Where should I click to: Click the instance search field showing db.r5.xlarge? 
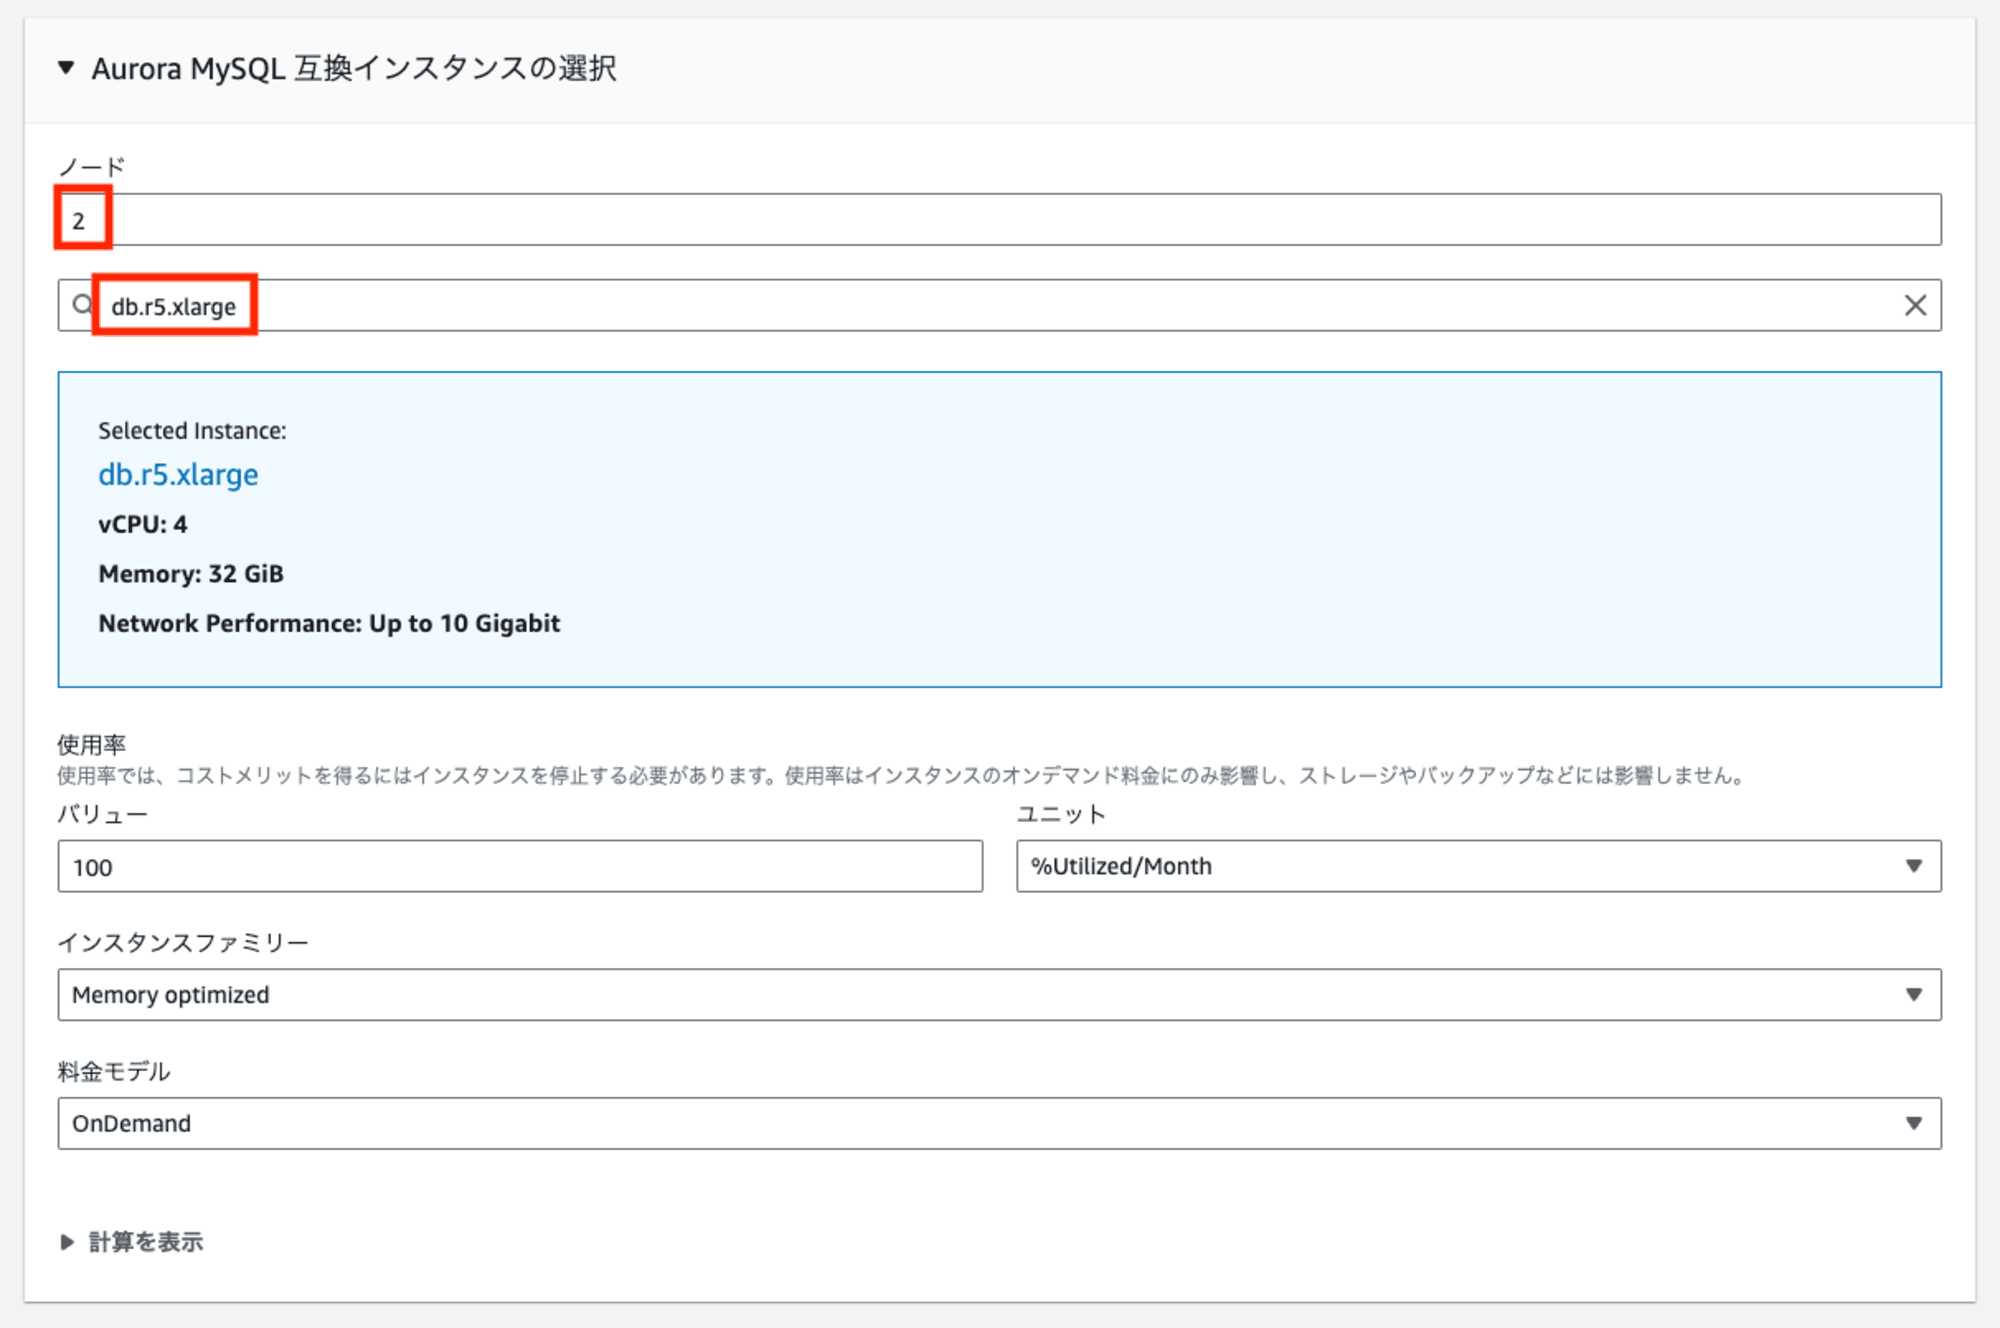999,305
